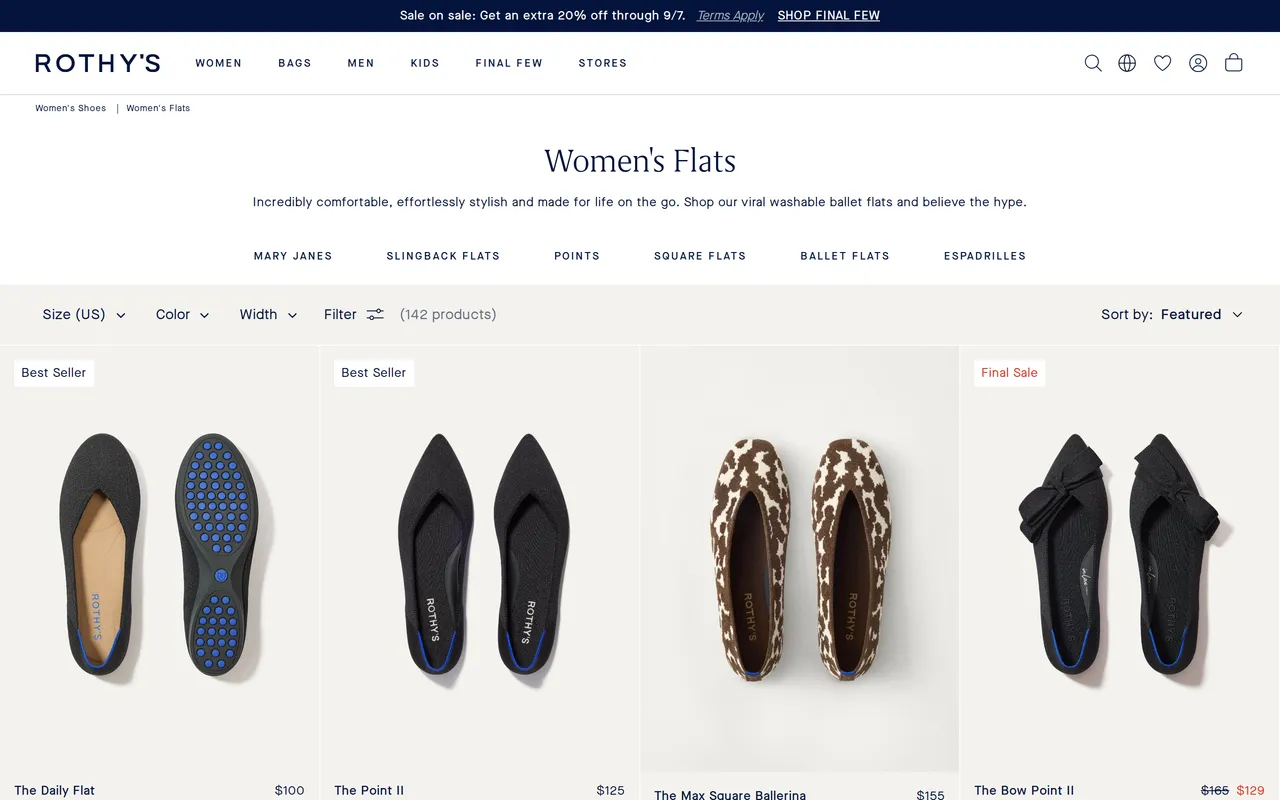Expand the Width filter dropdown
This screenshot has width=1280, height=800.
point(268,314)
